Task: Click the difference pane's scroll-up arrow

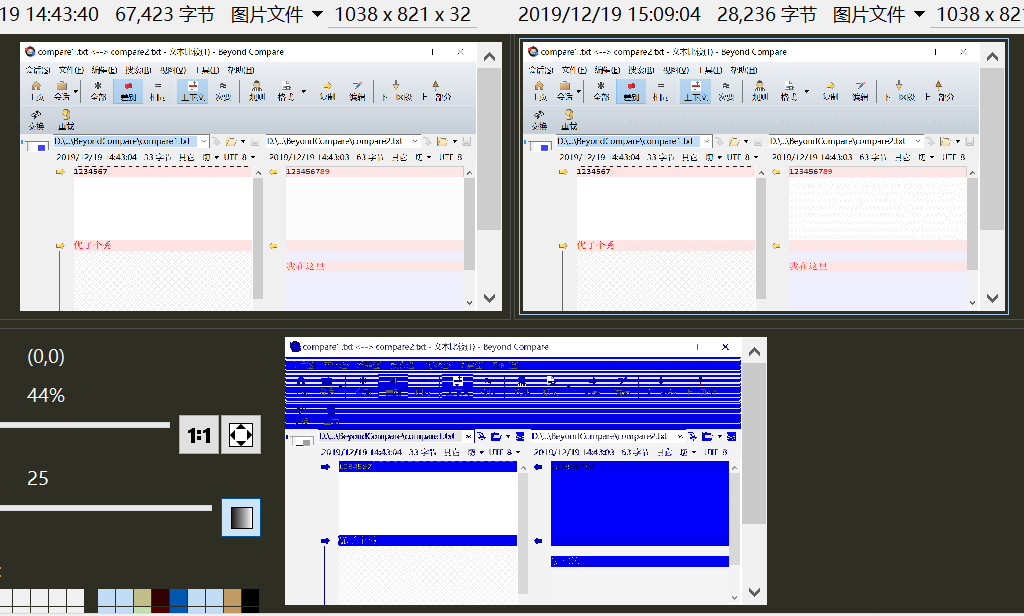Action: (x=754, y=352)
